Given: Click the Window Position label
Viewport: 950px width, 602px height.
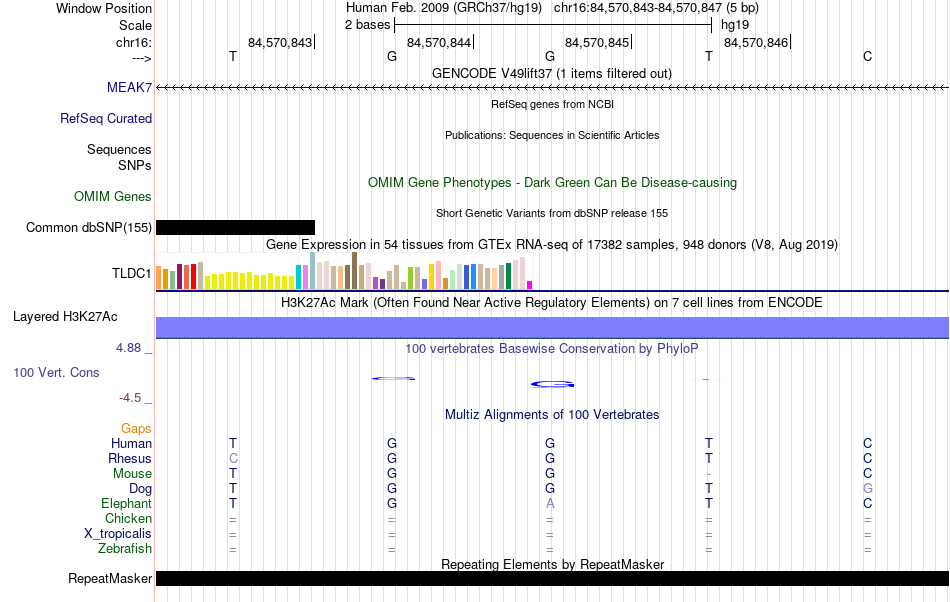Looking at the screenshot, I should point(104,8).
